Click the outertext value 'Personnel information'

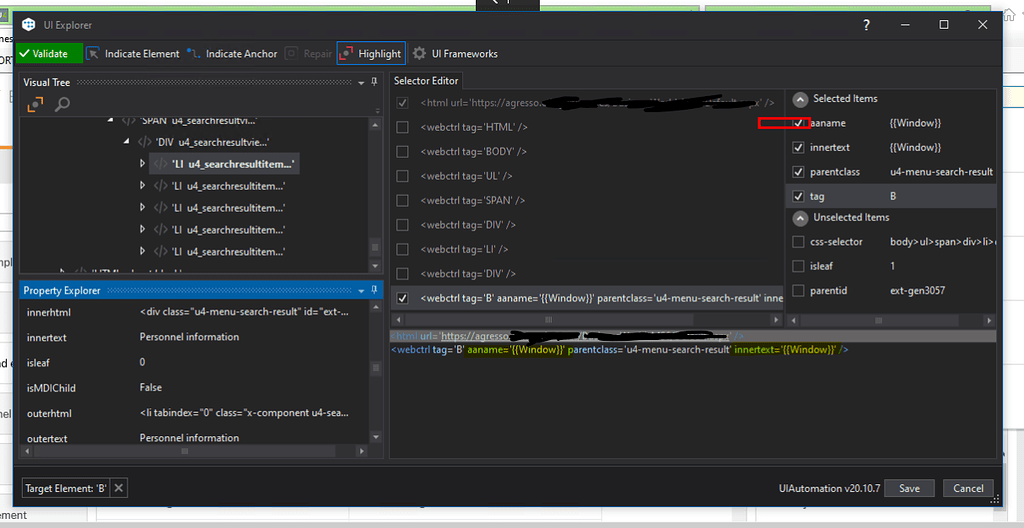pos(189,438)
